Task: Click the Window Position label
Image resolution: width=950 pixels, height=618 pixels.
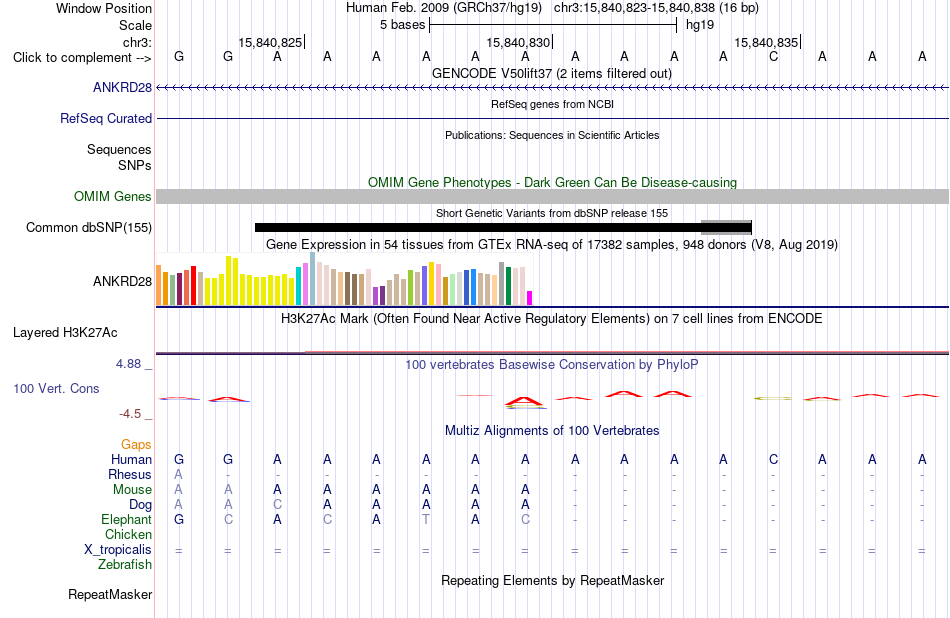Action: (x=104, y=8)
